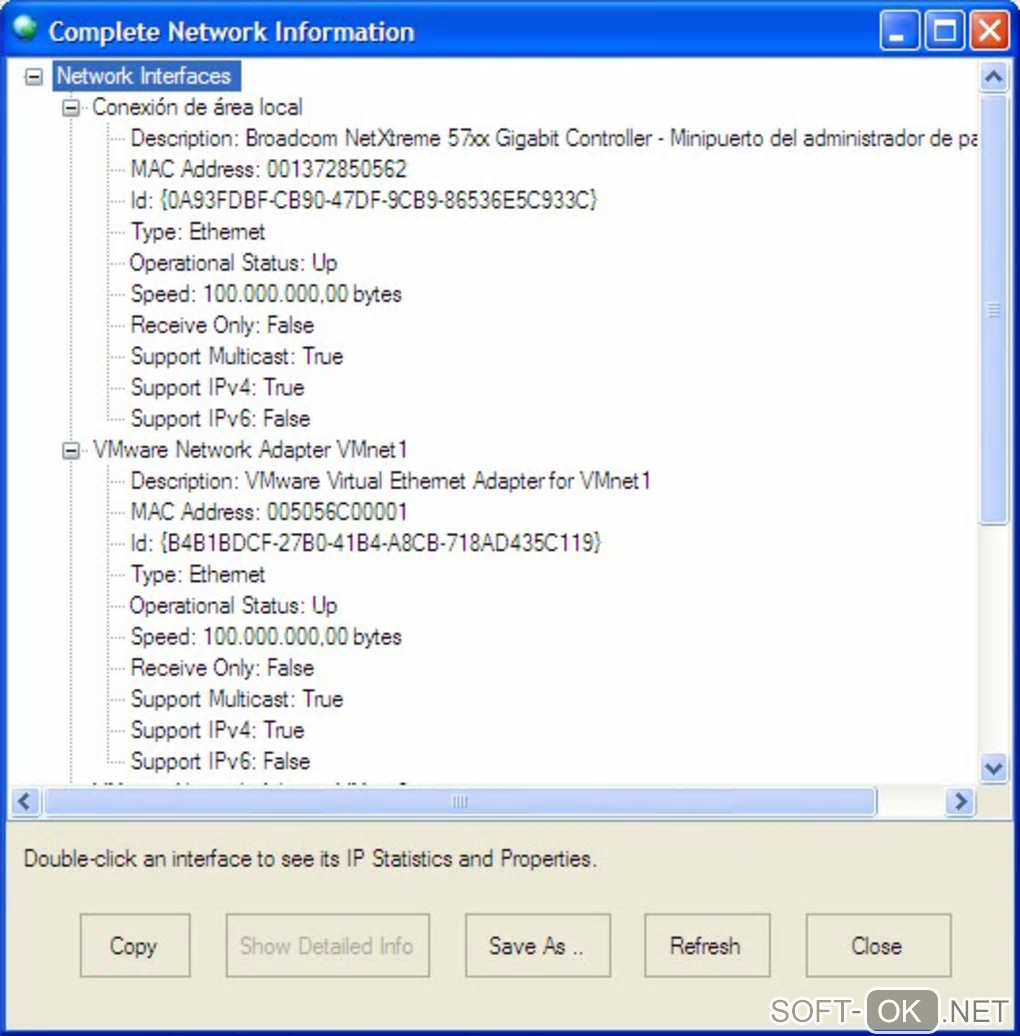Select the Network Interfaces tree item
This screenshot has height=1036, width=1020.
145,76
